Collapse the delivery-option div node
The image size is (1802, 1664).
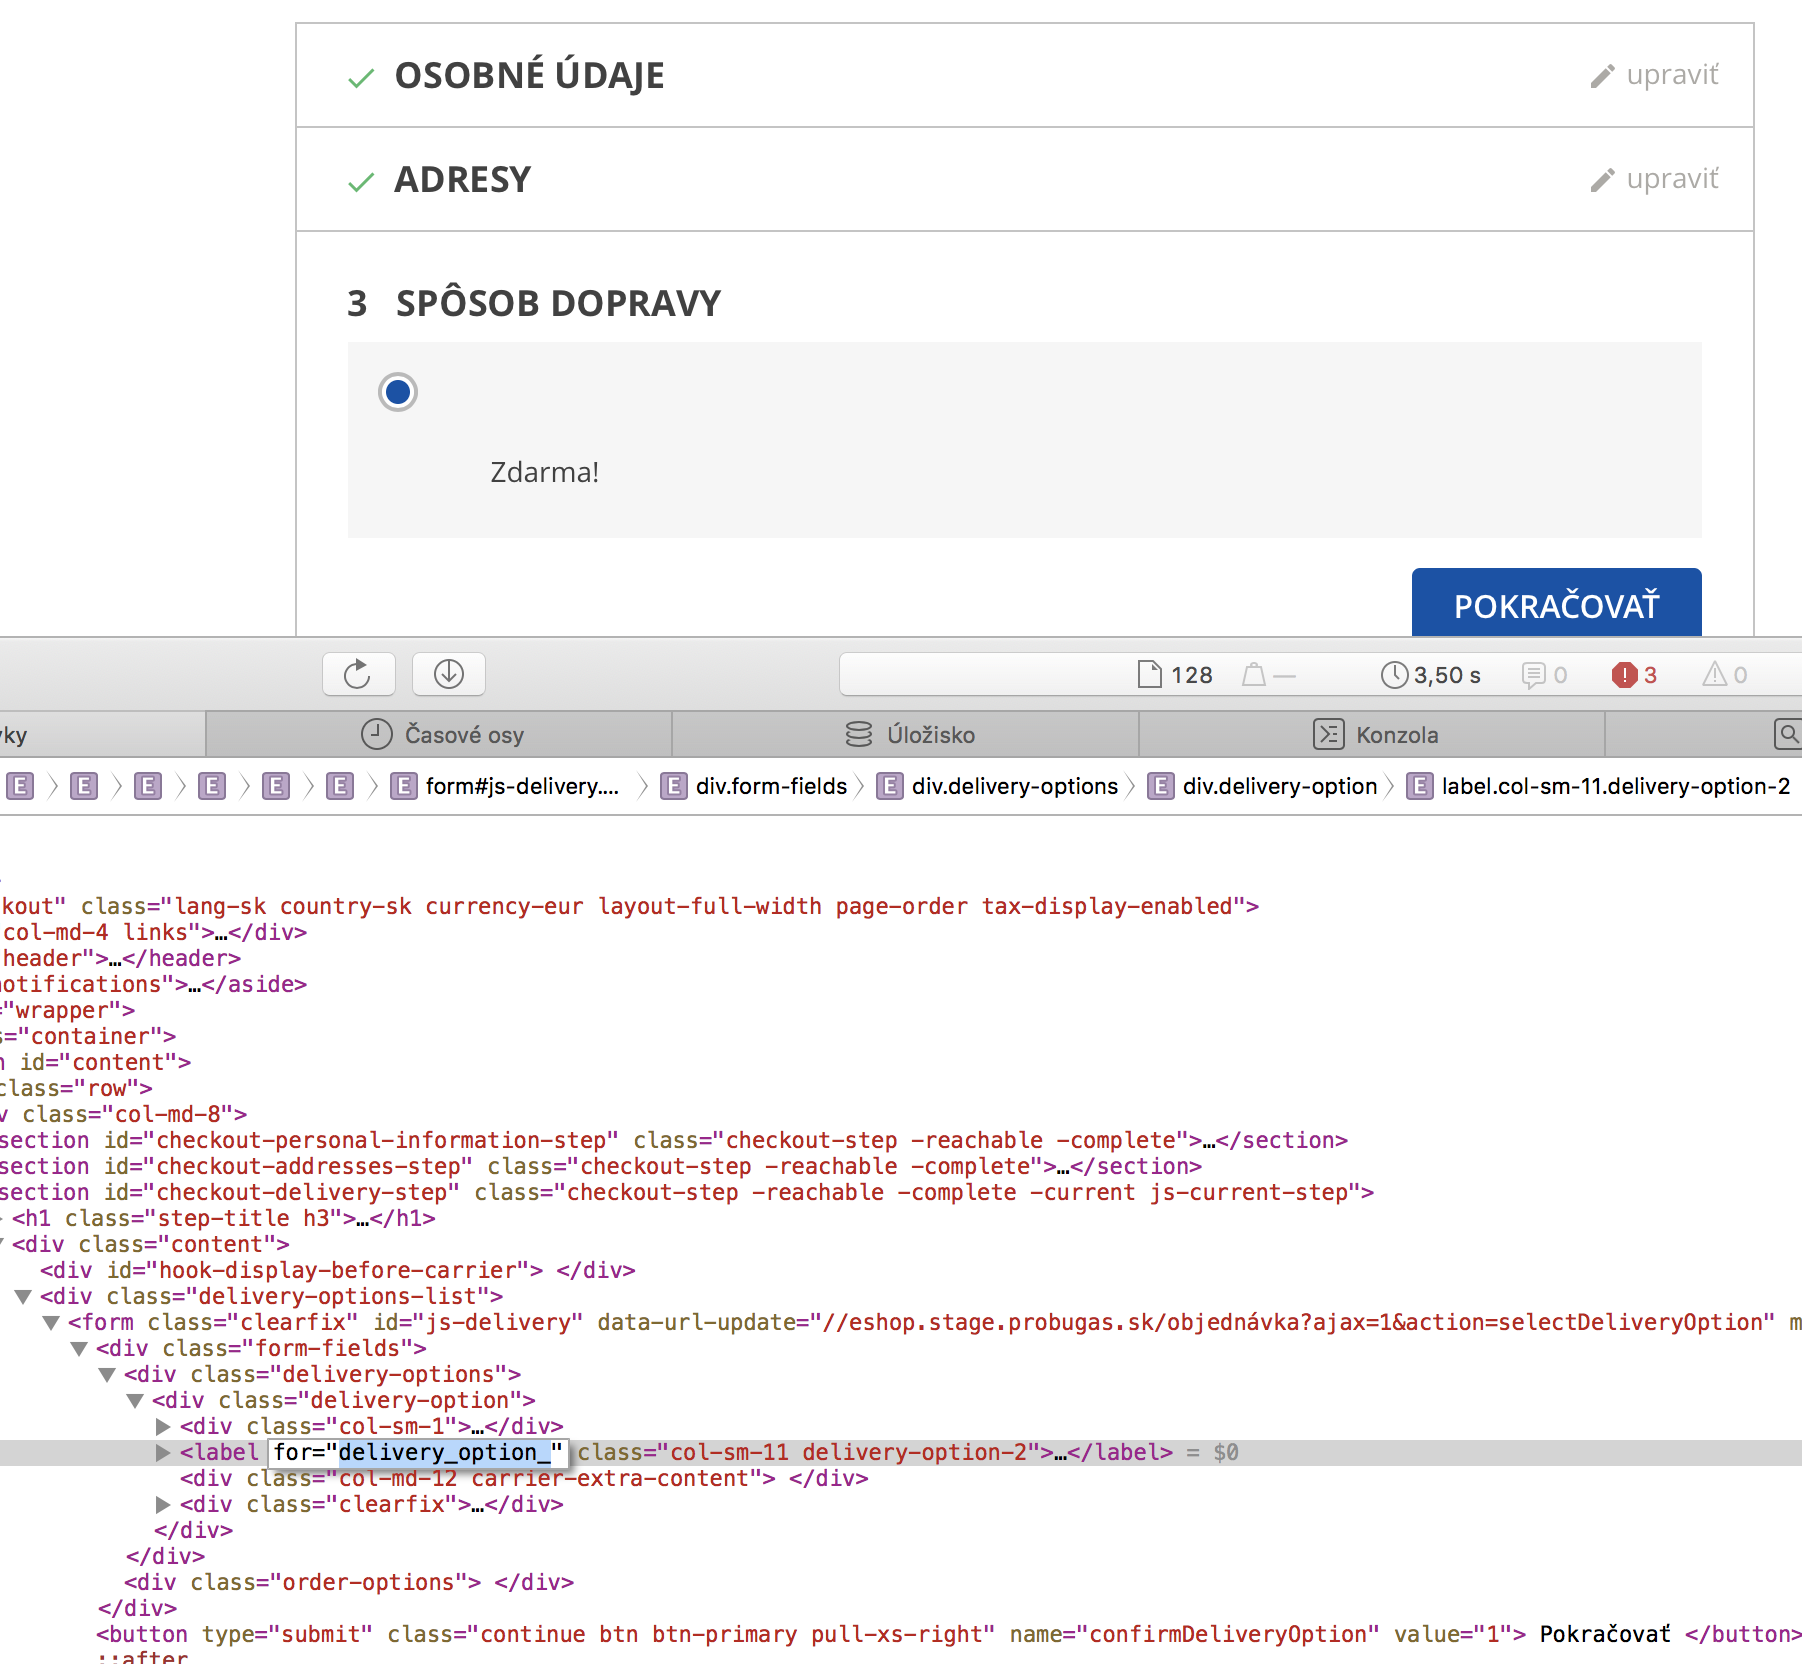(135, 1401)
